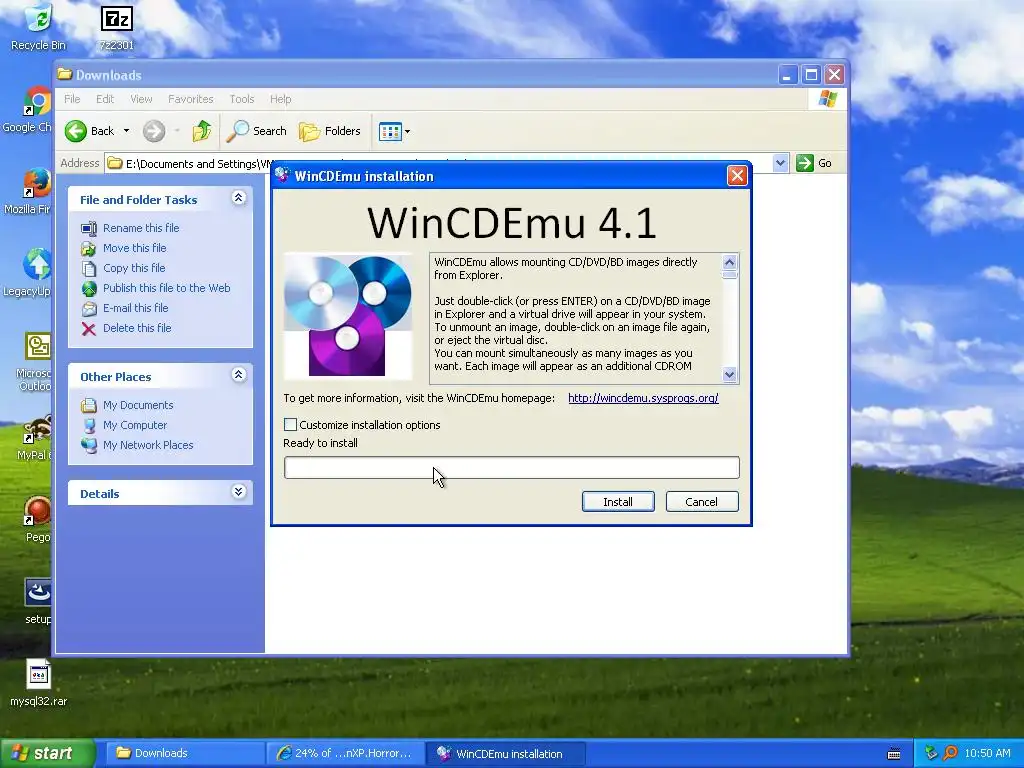Open the Back history dropdown arrow
Image resolution: width=1024 pixels, height=768 pixels.
126,131
